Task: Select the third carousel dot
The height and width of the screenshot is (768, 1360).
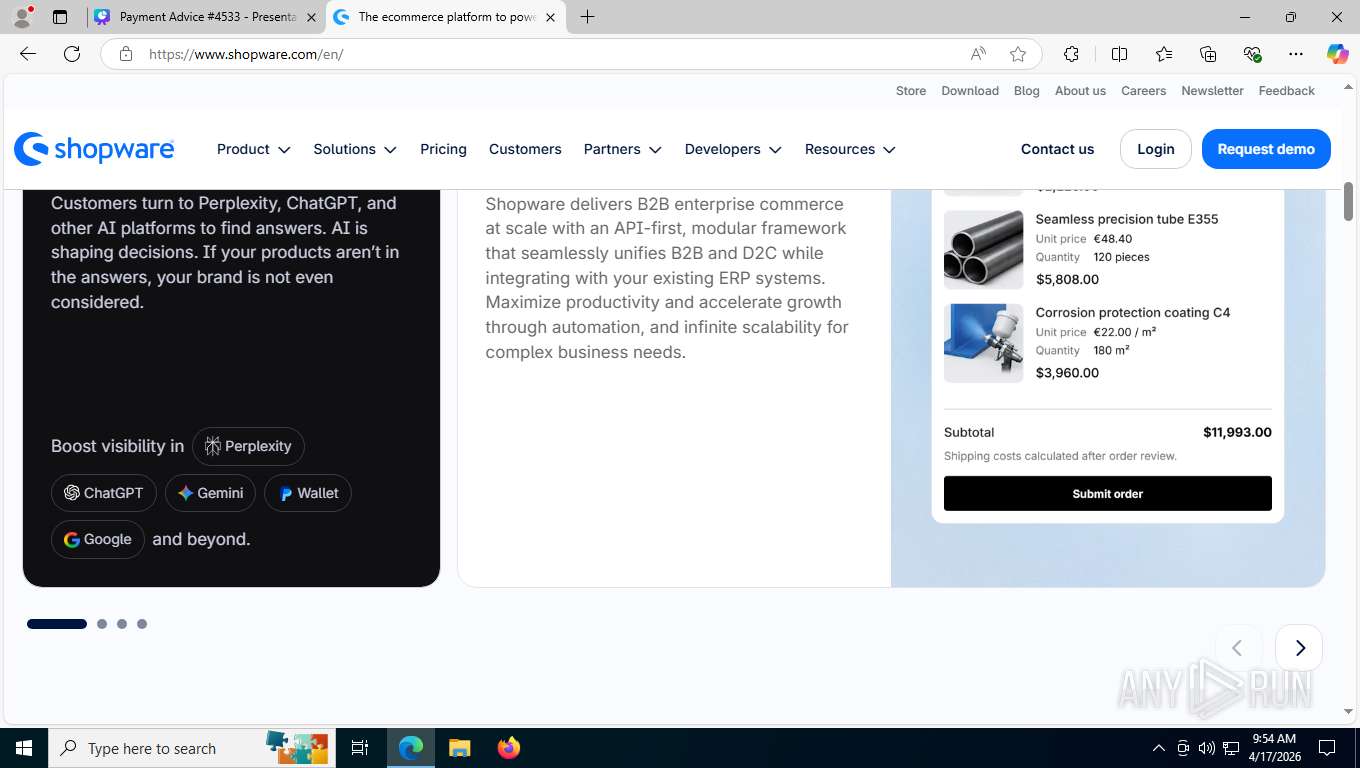Action: (x=122, y=624)
